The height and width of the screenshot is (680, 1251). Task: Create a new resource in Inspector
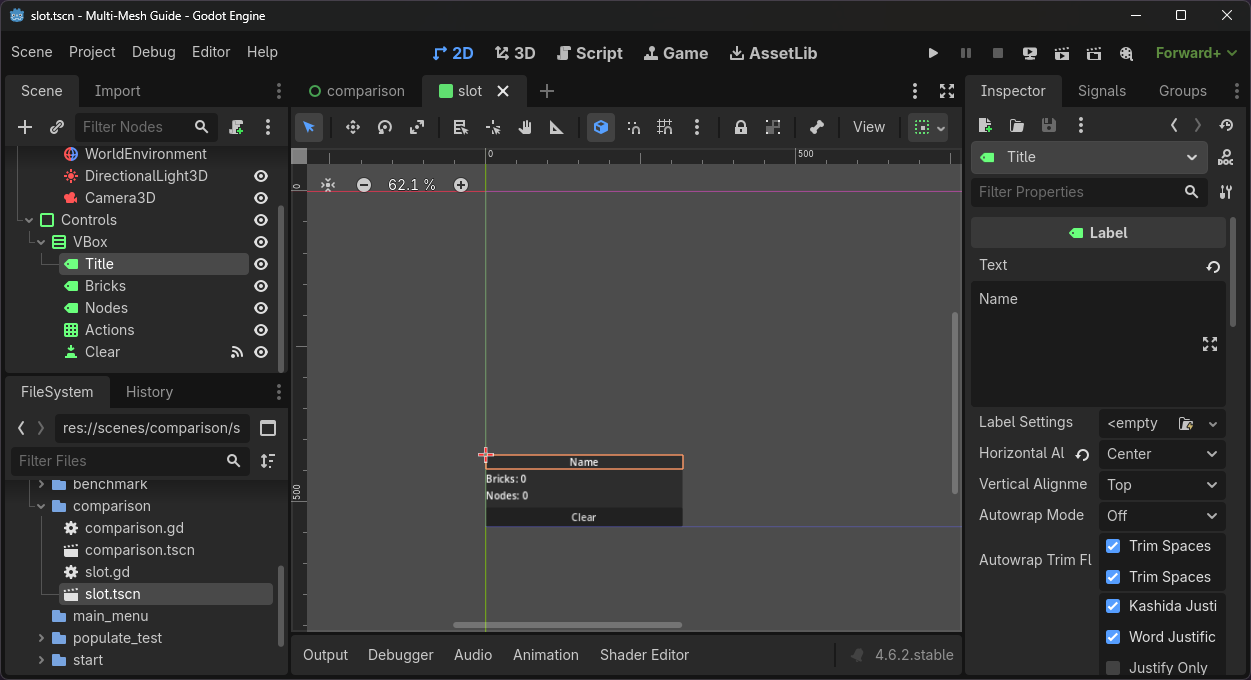(985, 125)
